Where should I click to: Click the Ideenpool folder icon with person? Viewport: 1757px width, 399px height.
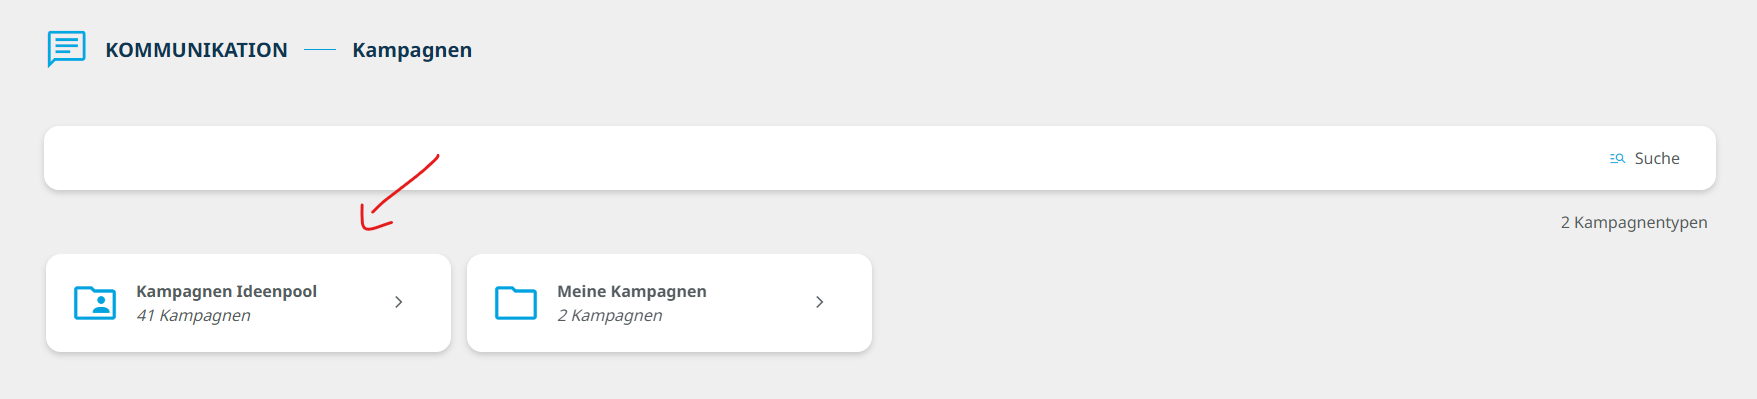point(95,302)
